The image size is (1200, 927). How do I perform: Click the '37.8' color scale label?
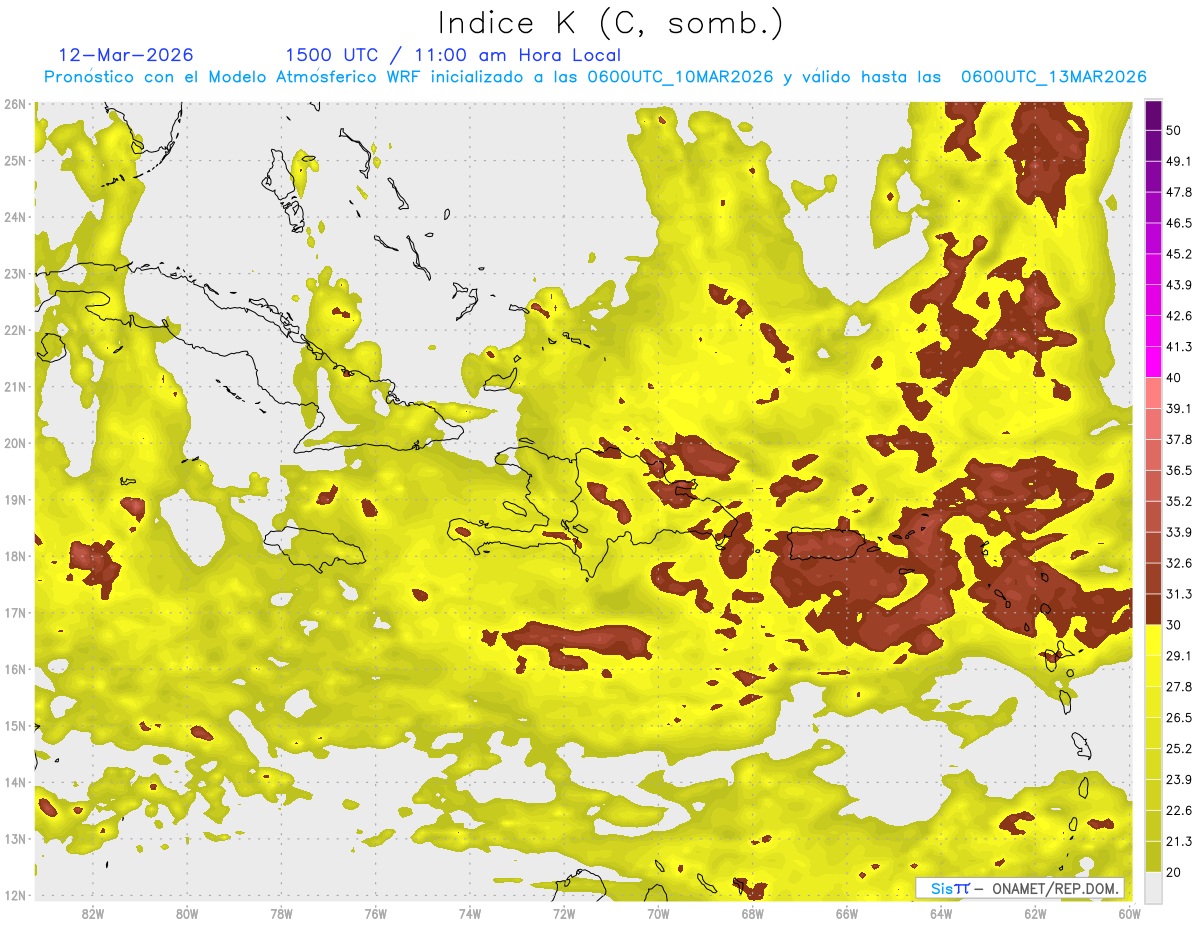[x=1179, y=439]
